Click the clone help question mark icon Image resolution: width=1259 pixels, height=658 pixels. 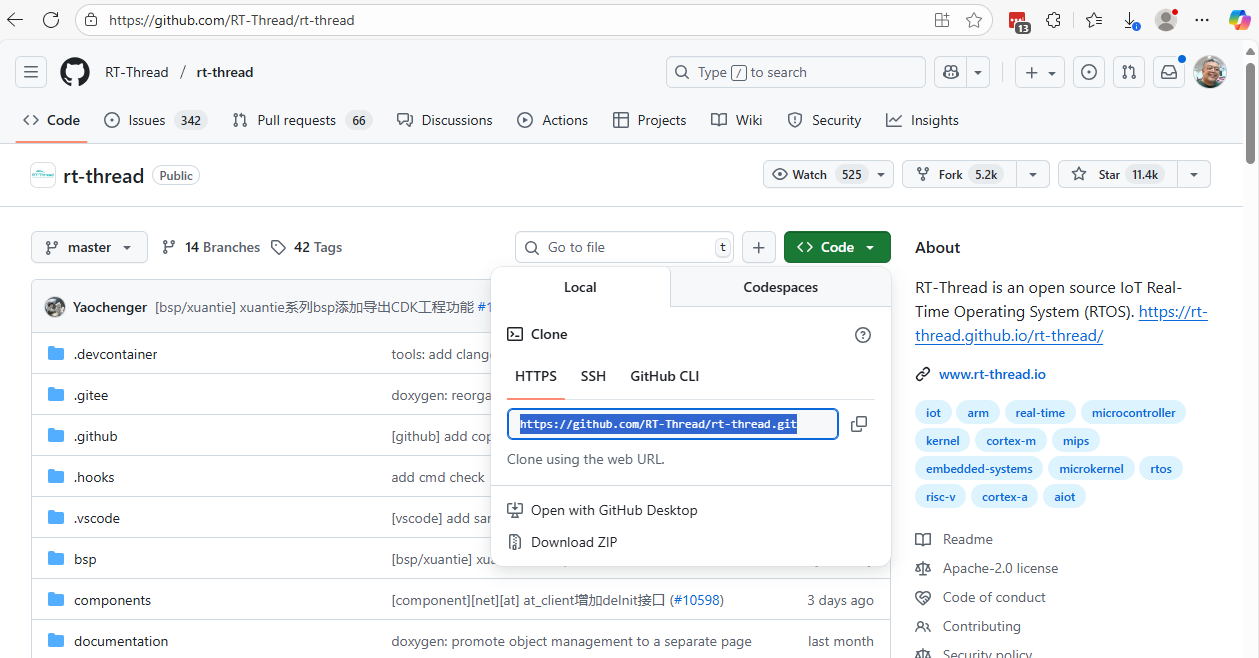(863, 335)
